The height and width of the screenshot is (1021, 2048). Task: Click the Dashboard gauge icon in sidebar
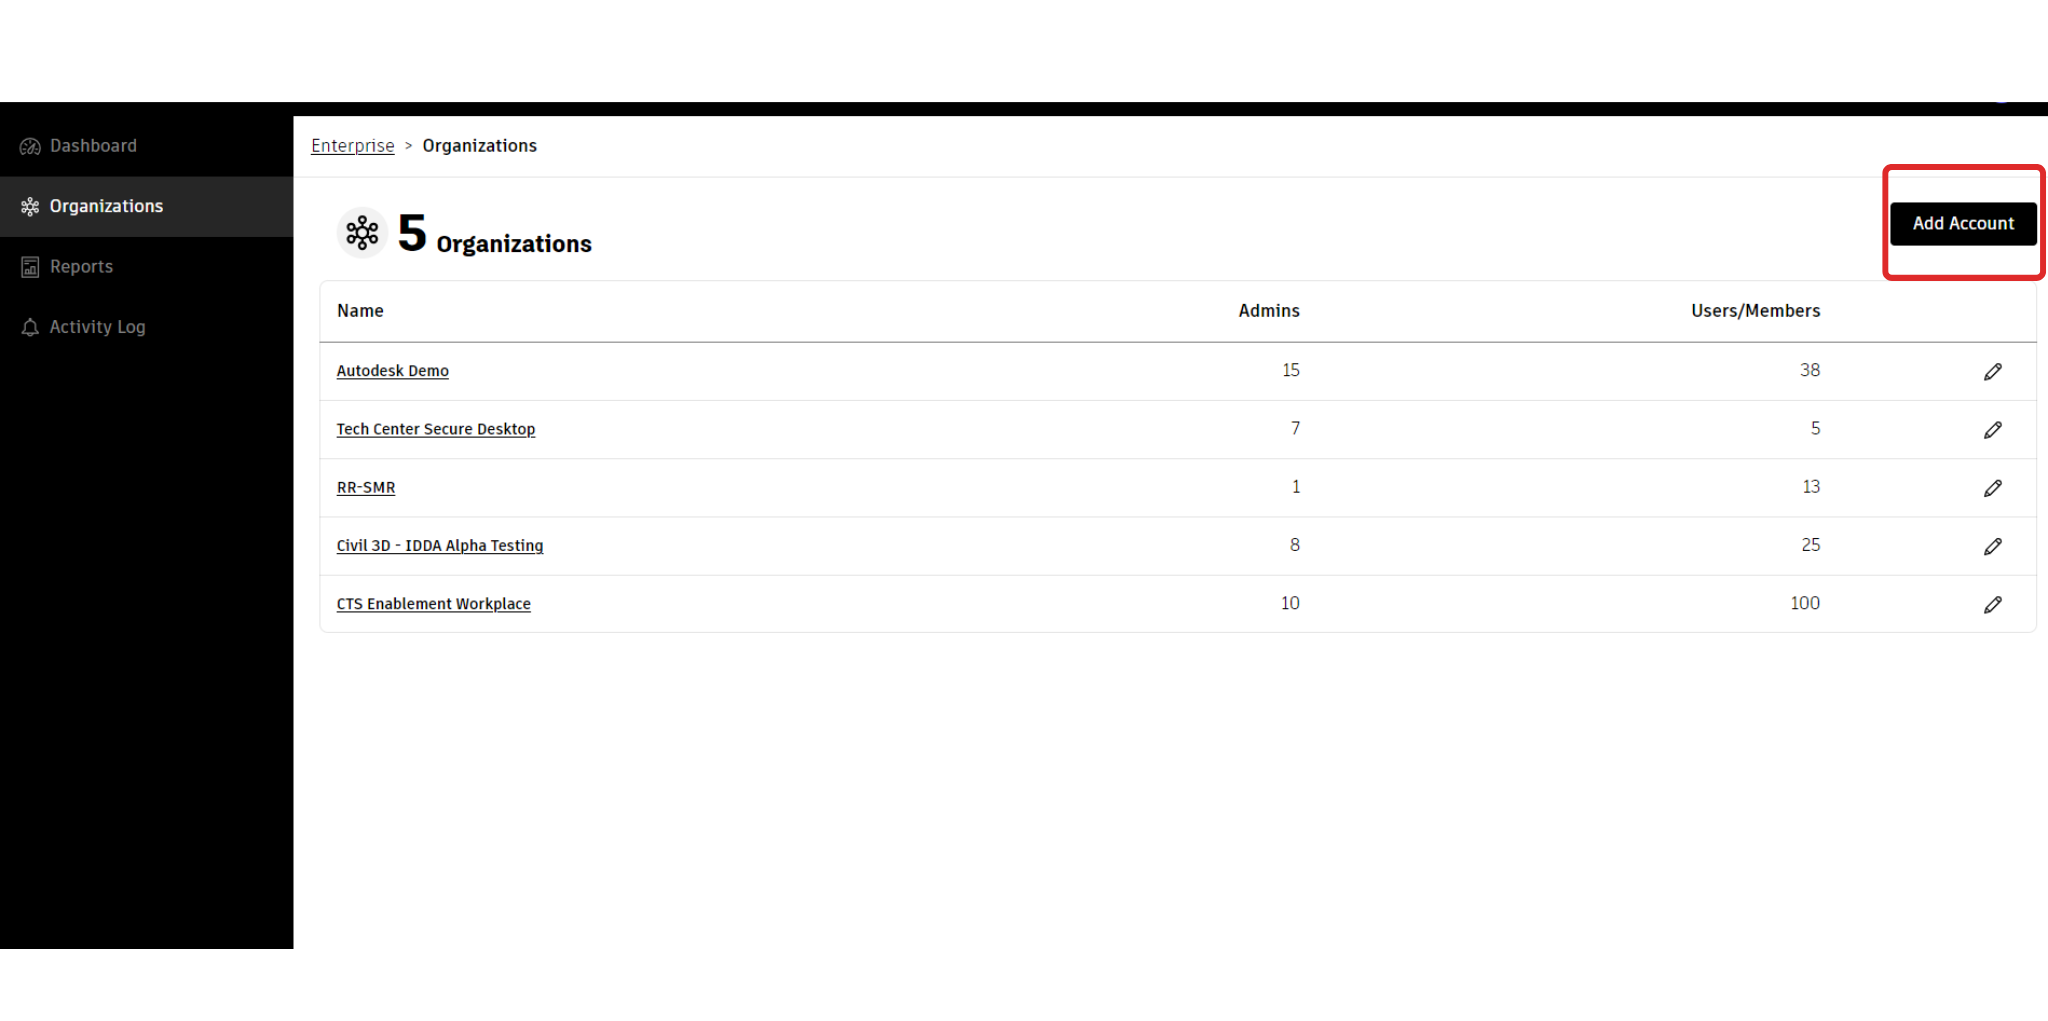30,147
